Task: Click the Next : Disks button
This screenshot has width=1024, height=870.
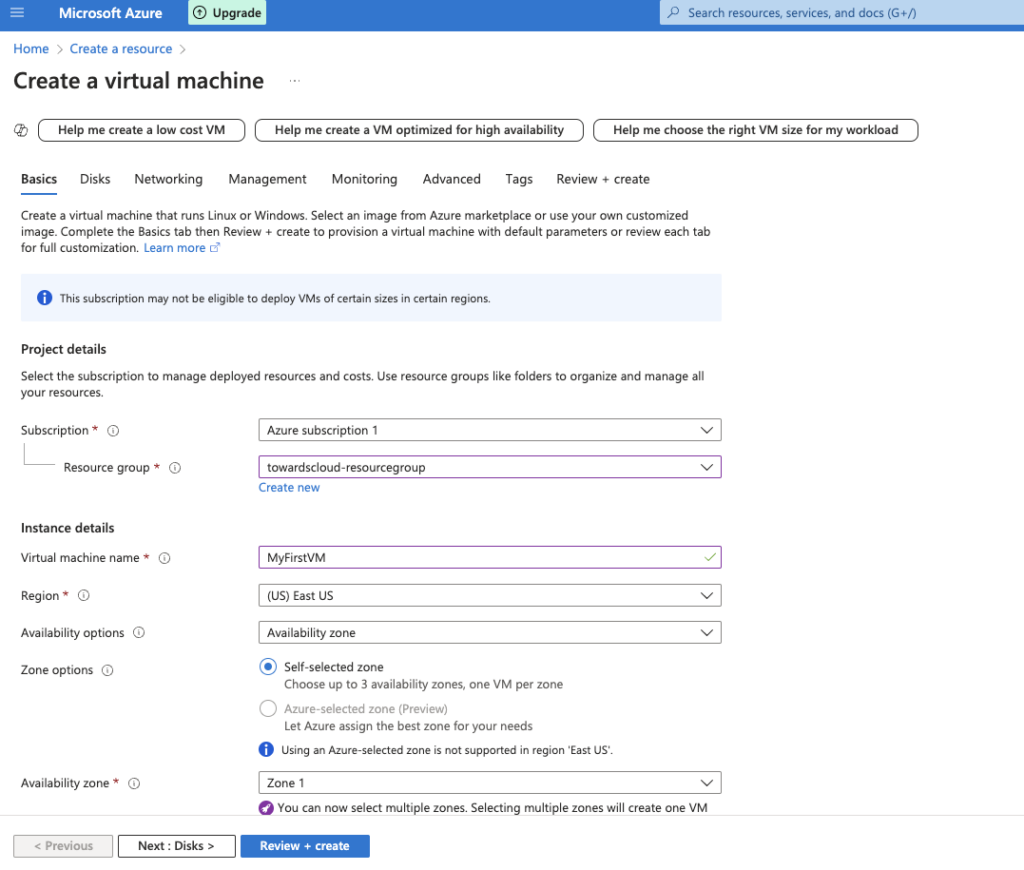Action: (x=176, y=846)
